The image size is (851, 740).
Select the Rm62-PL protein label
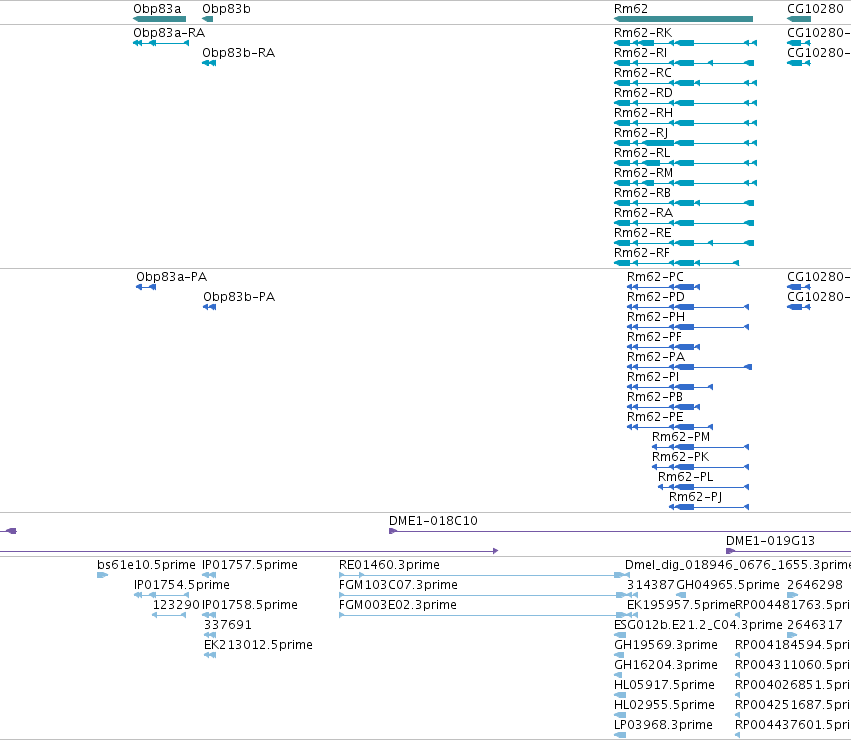pyautogui.click(x=685, y=477)
